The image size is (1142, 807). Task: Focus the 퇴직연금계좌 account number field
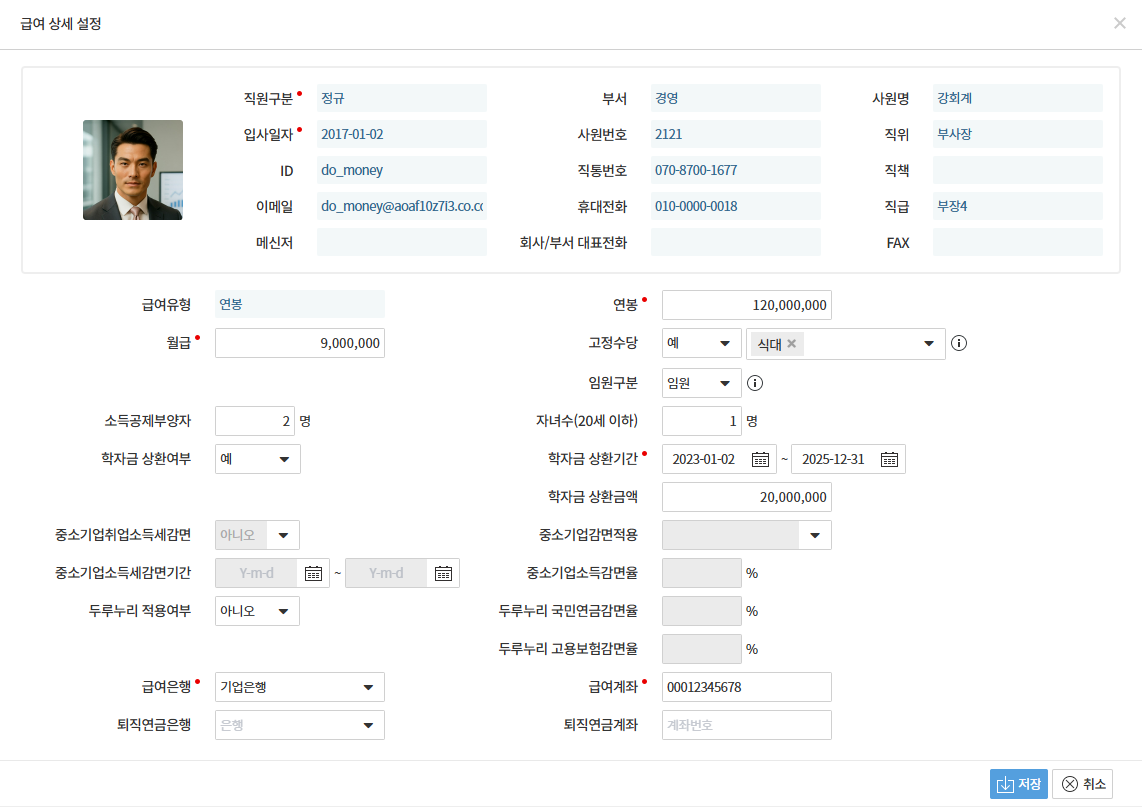point(746,725)
